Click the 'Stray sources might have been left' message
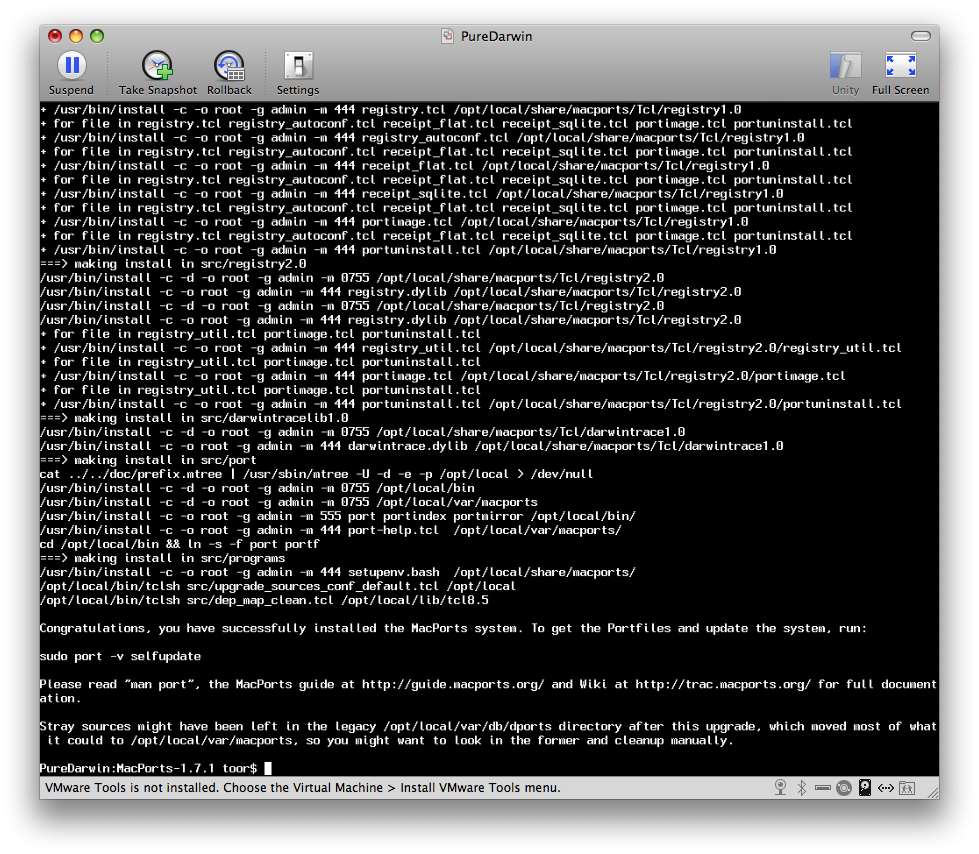The image size is (979, 854). tap(488, 734)
